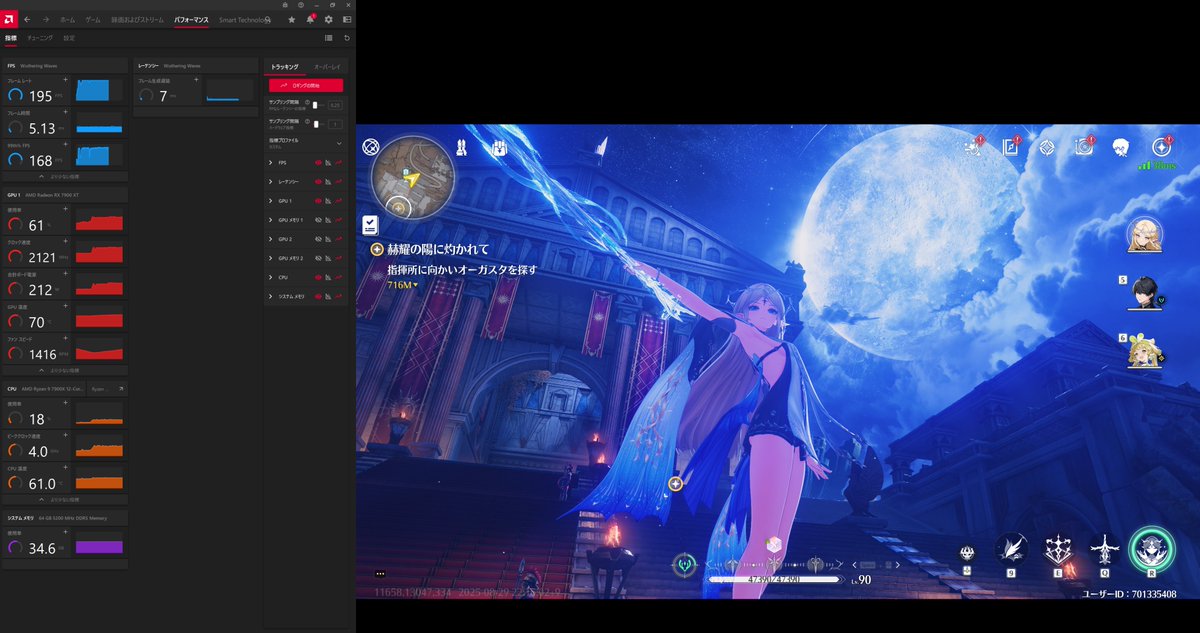1200x633 pixels.
Task: Expand the system memory row chevron
Action: [x=270, y=296]
